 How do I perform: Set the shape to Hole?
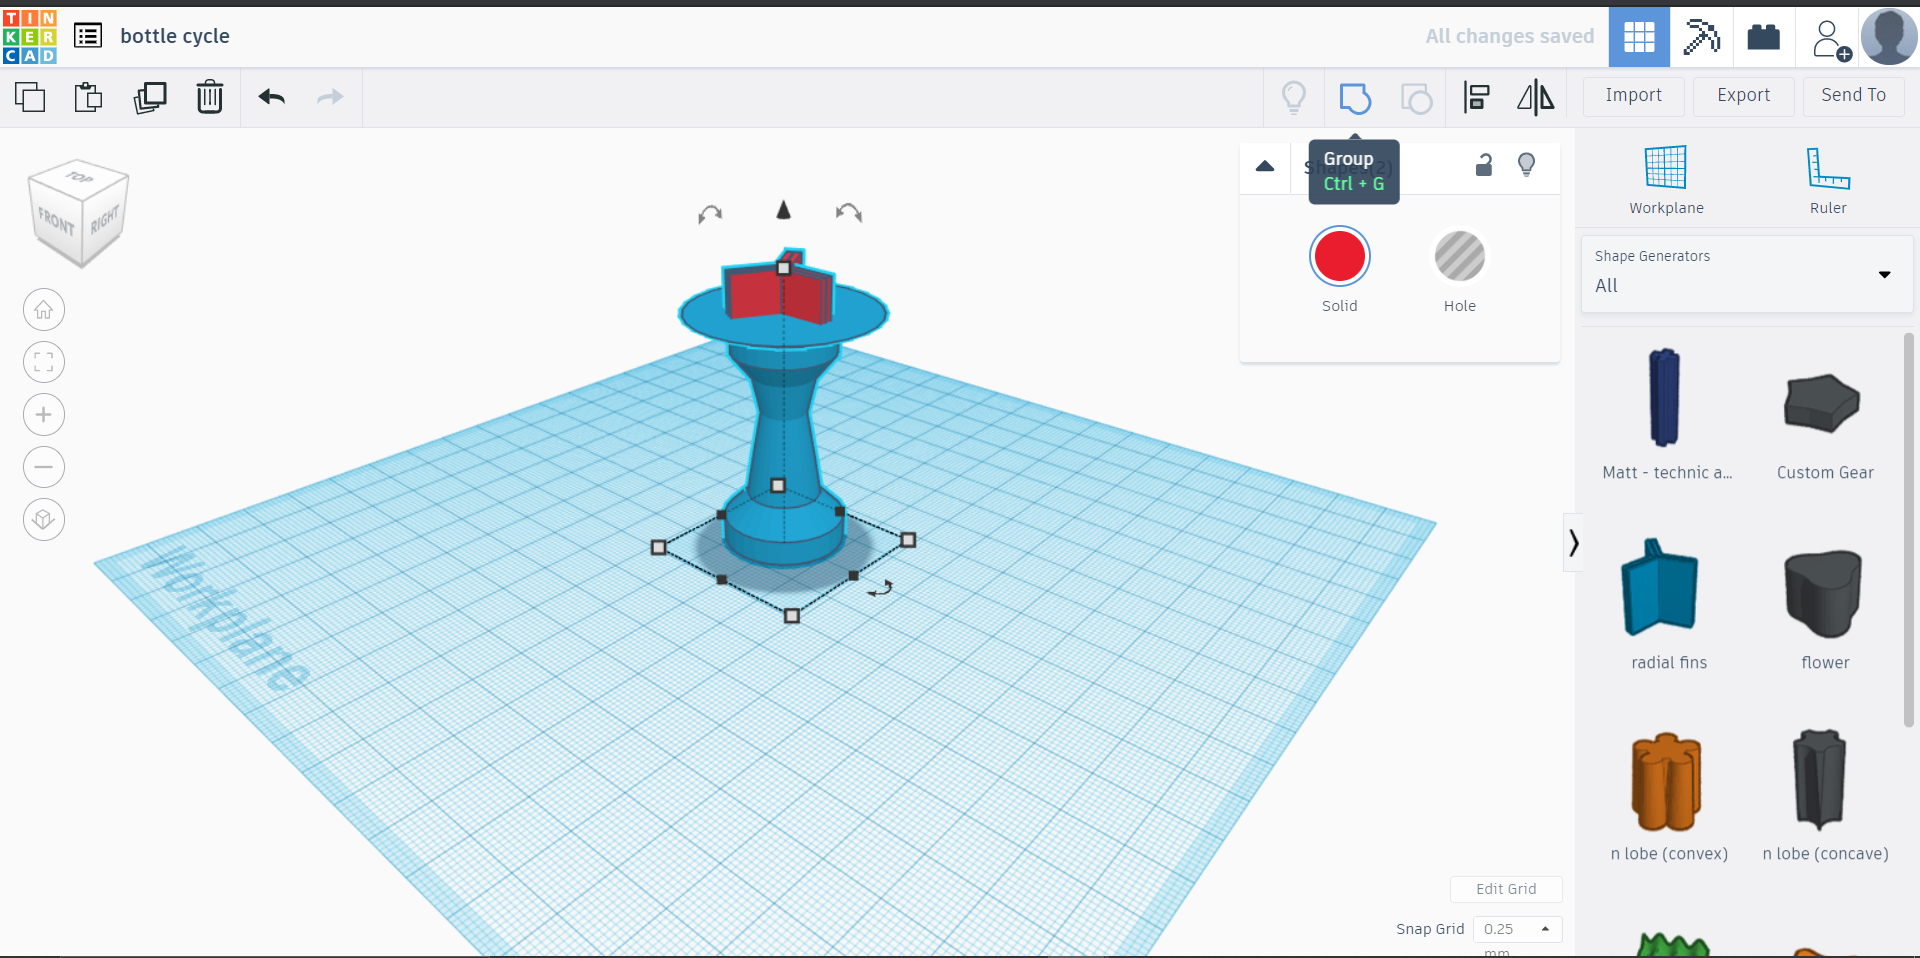pyautogui.click(x=1460, y=257)
